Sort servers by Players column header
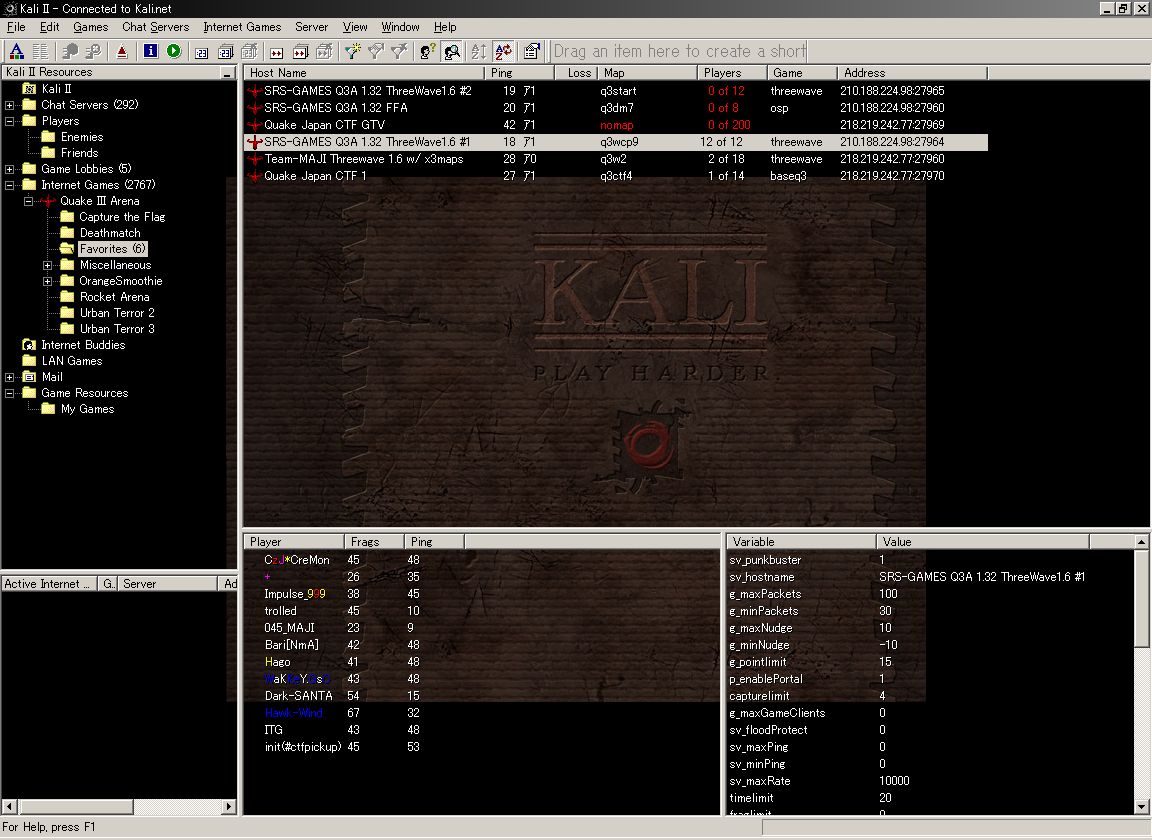 tap(732, 73)
